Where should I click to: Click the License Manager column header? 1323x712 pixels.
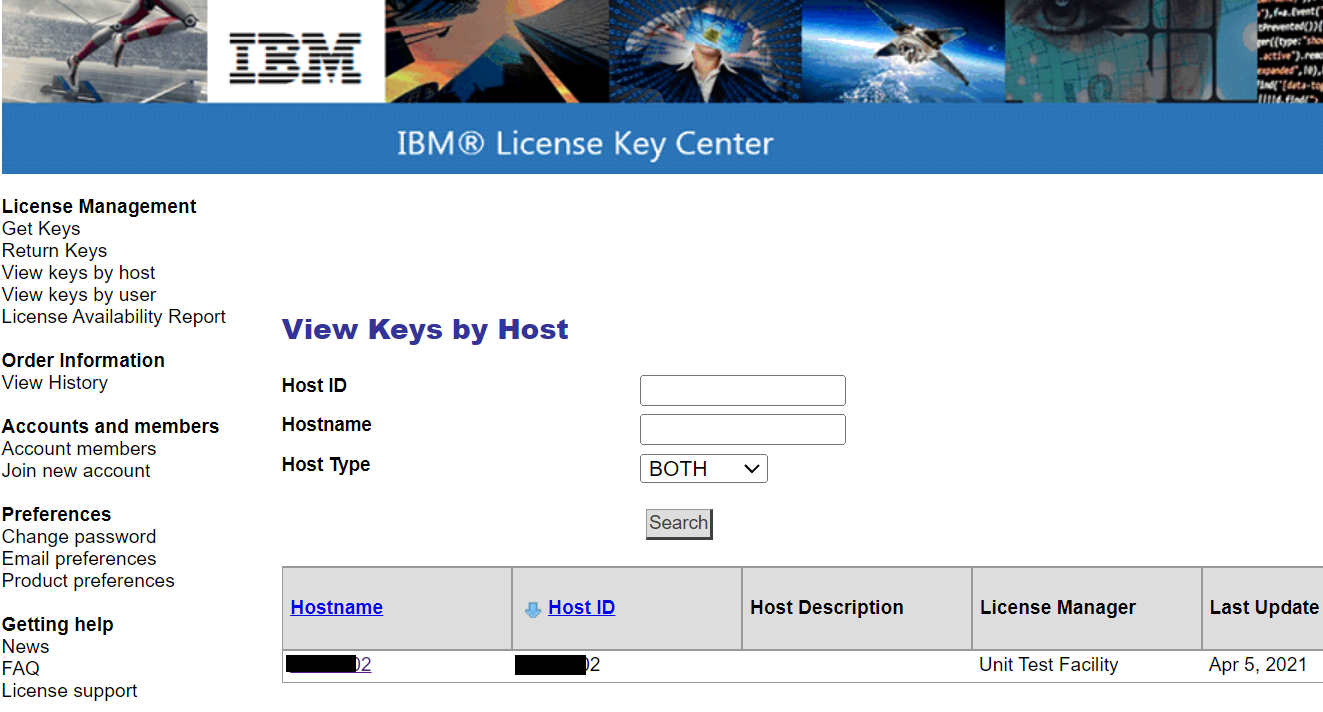pos(1058,608)
